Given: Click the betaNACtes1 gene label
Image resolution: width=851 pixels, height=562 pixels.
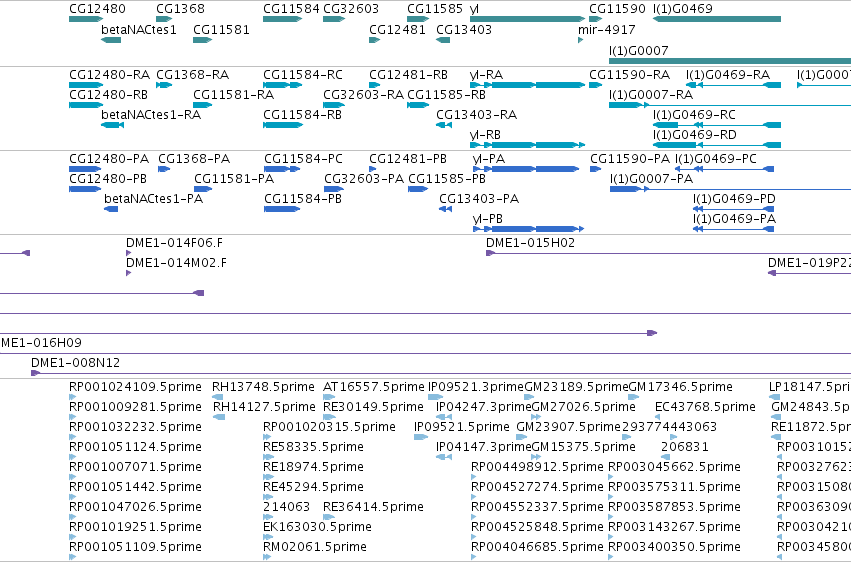Looking at the screenshot, I should (x=139, y=29).
